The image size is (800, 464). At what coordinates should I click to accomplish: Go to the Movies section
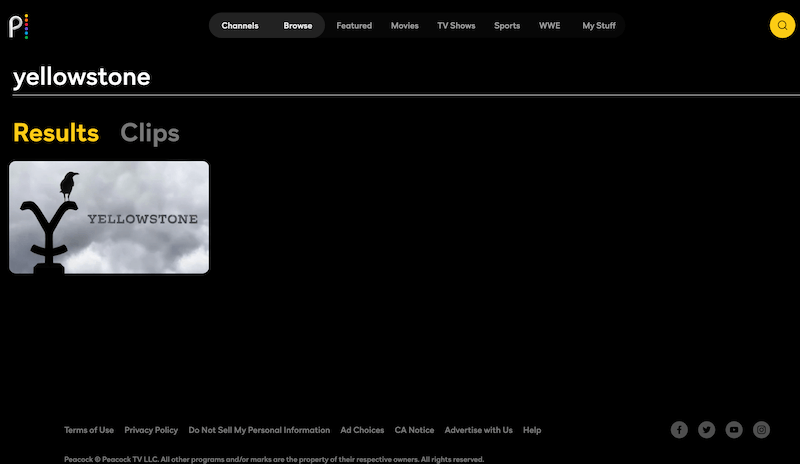(405, 25)
